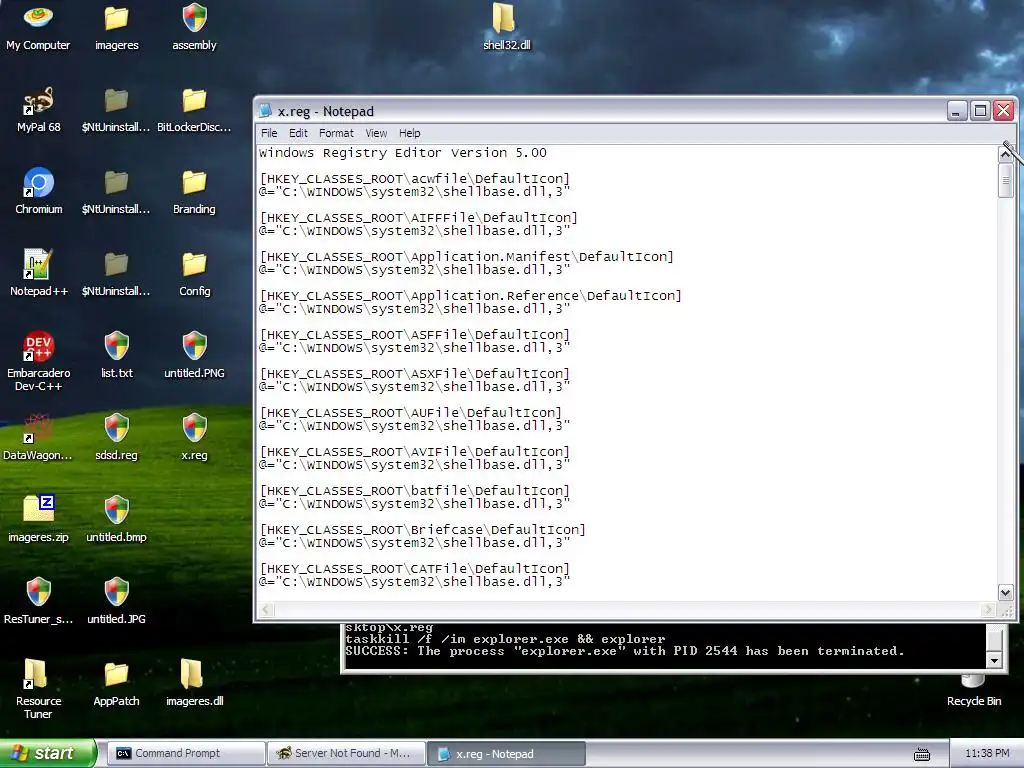Click the SUCCESS message in Command Prompt
The height and width of the screenshot is (768, 1024).
pos(625,651)
